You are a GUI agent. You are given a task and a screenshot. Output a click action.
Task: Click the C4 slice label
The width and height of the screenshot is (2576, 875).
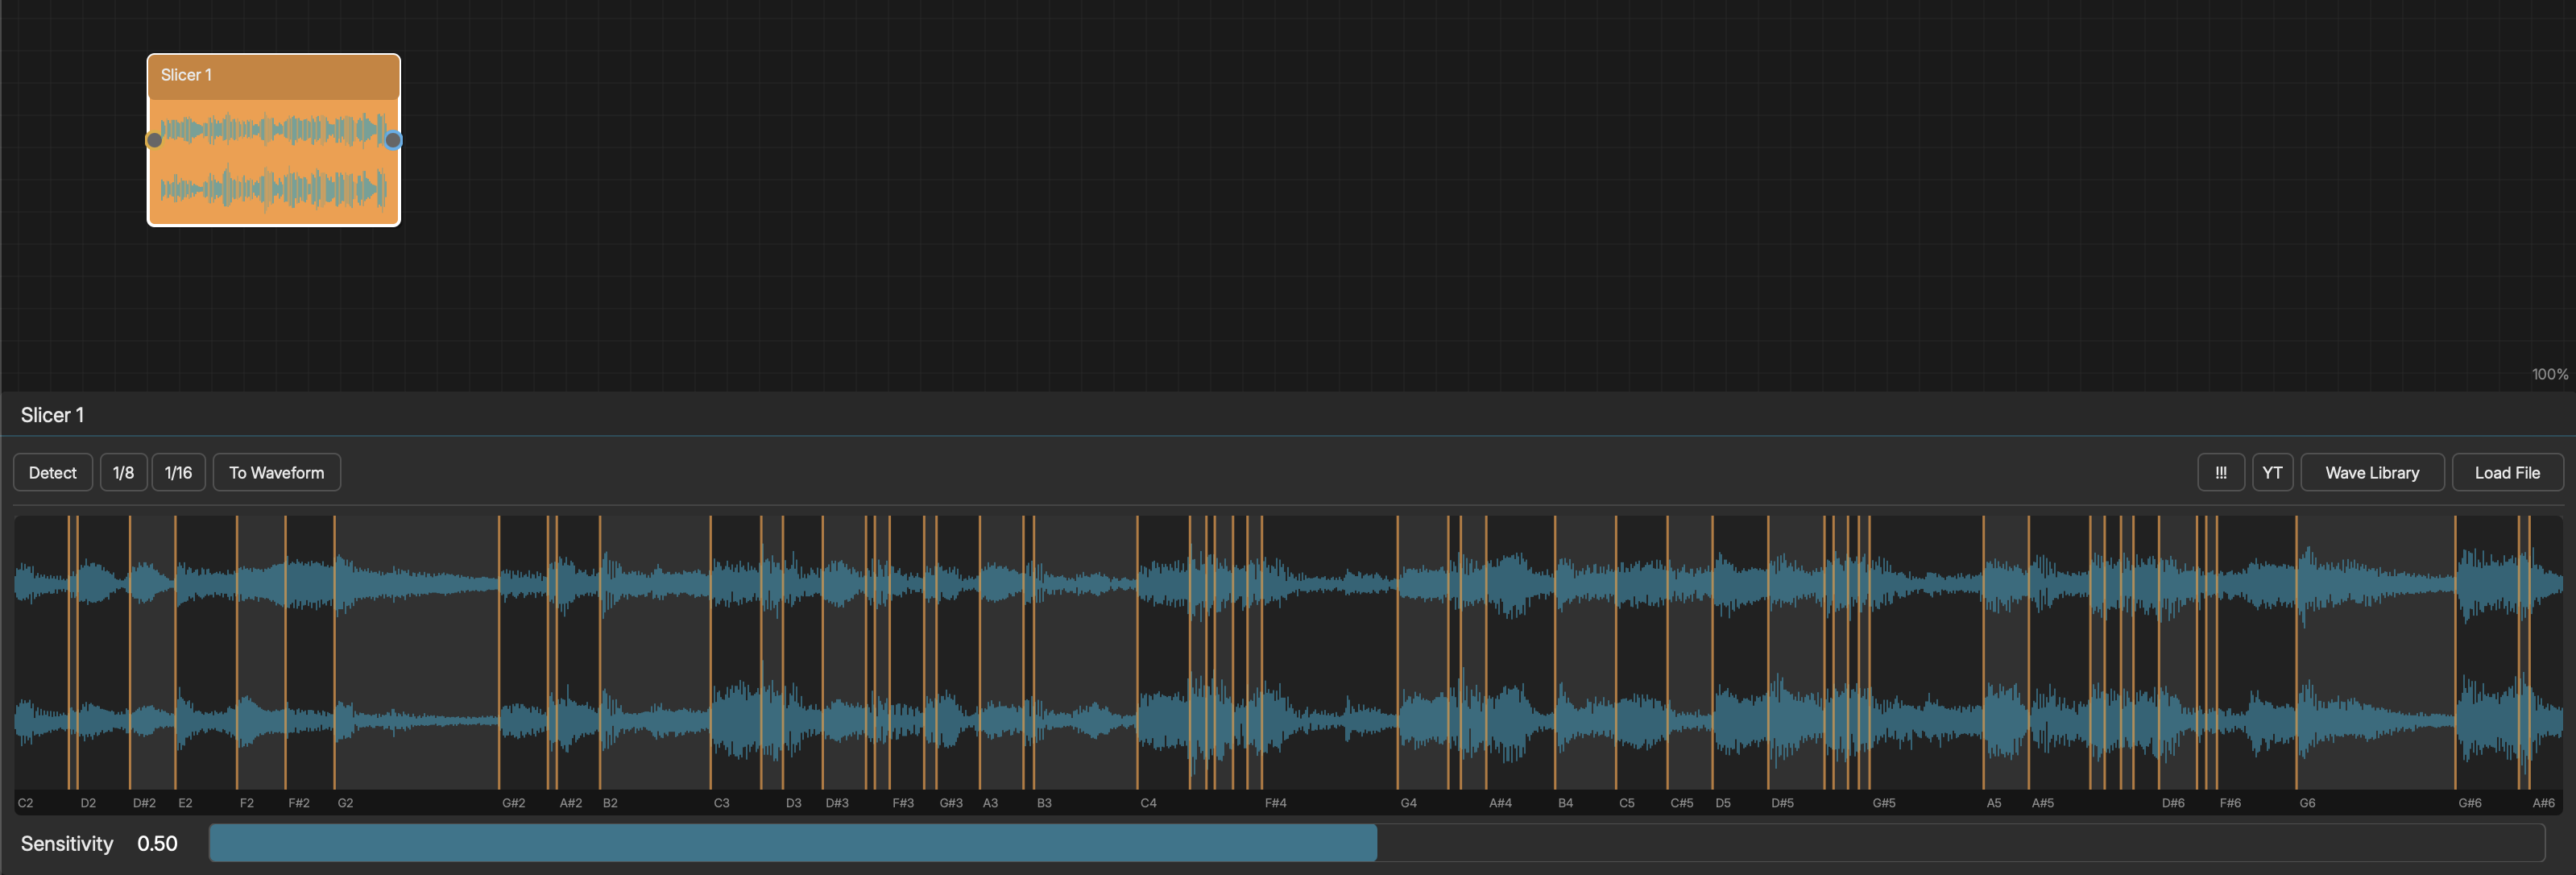click(x=1148, y=803)
